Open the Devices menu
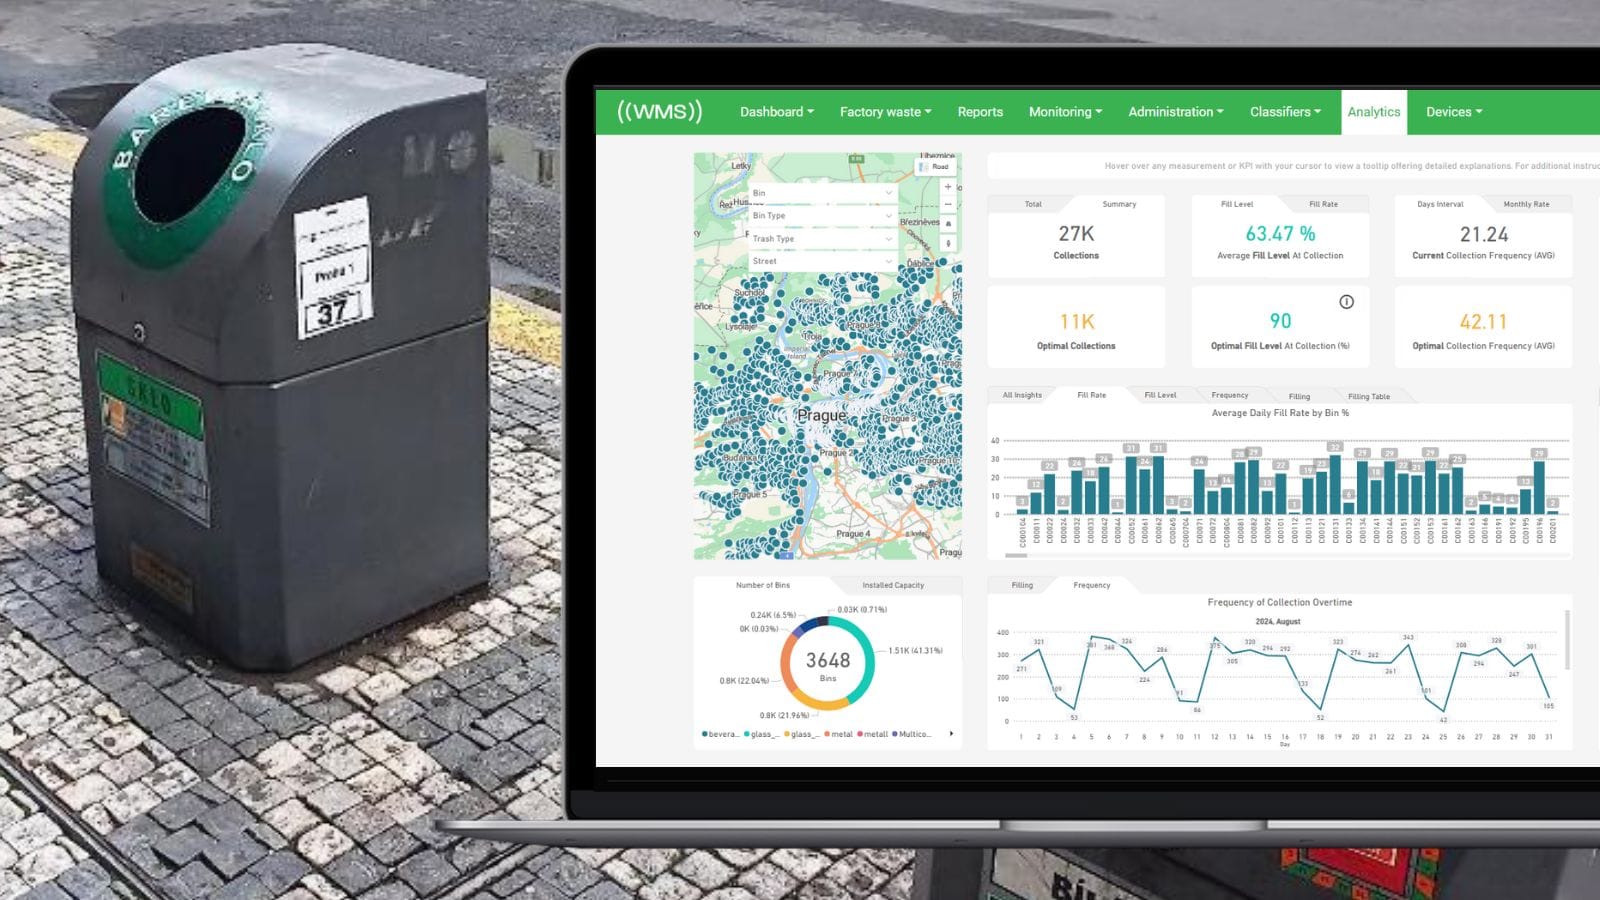 (x=1454, y=112)
